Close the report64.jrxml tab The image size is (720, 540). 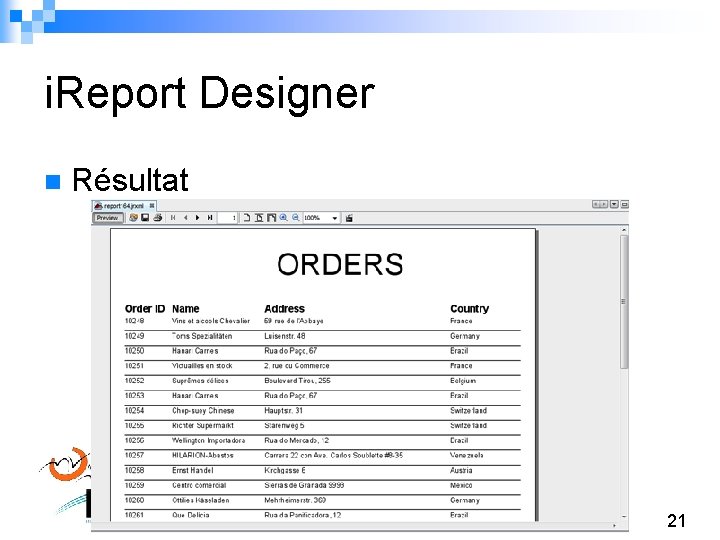152,206
